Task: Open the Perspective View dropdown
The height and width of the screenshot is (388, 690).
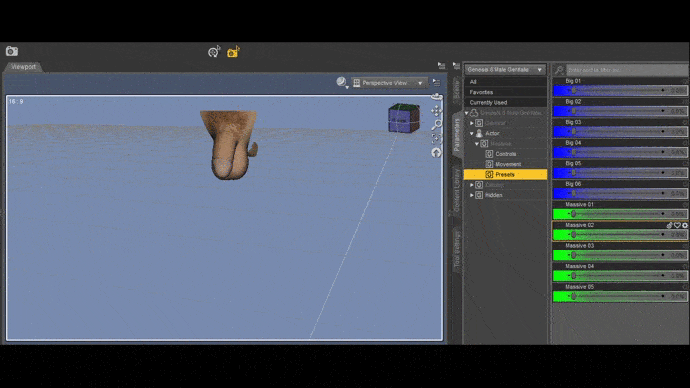Action: tap(389, 83)
